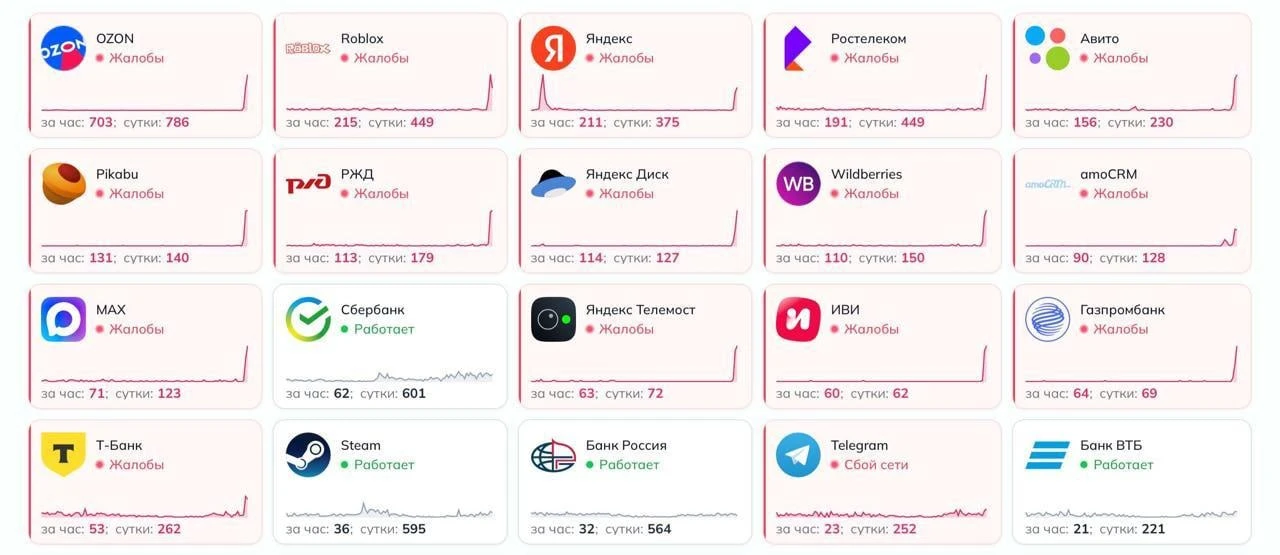Click the purple Wildberries WB icon
Viewport: 1280px width, 555px height.
coord(798,184)
